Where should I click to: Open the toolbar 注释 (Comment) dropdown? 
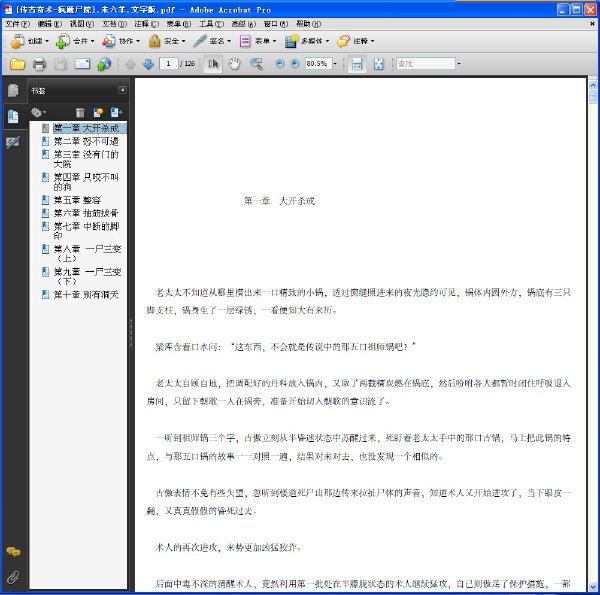[x=355, y=41]
